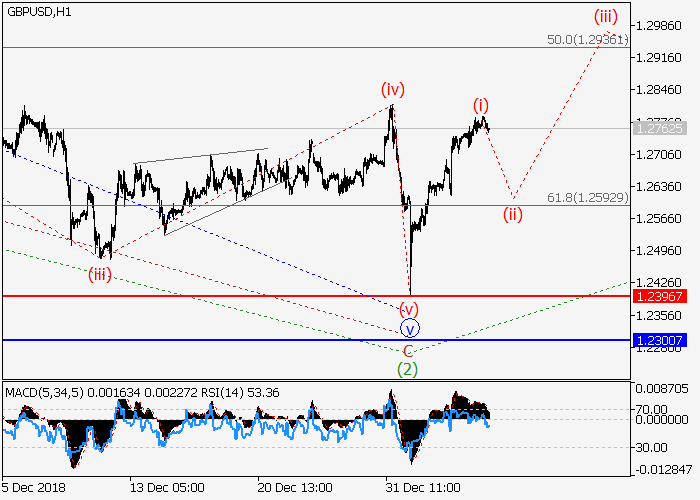
Task: Select the GBPUSD,H1 chart title
Action: click(x=39, y=9)
